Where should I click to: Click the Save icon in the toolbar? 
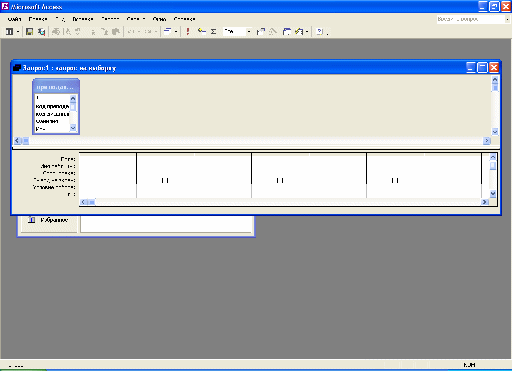click(x=29, y=32)
